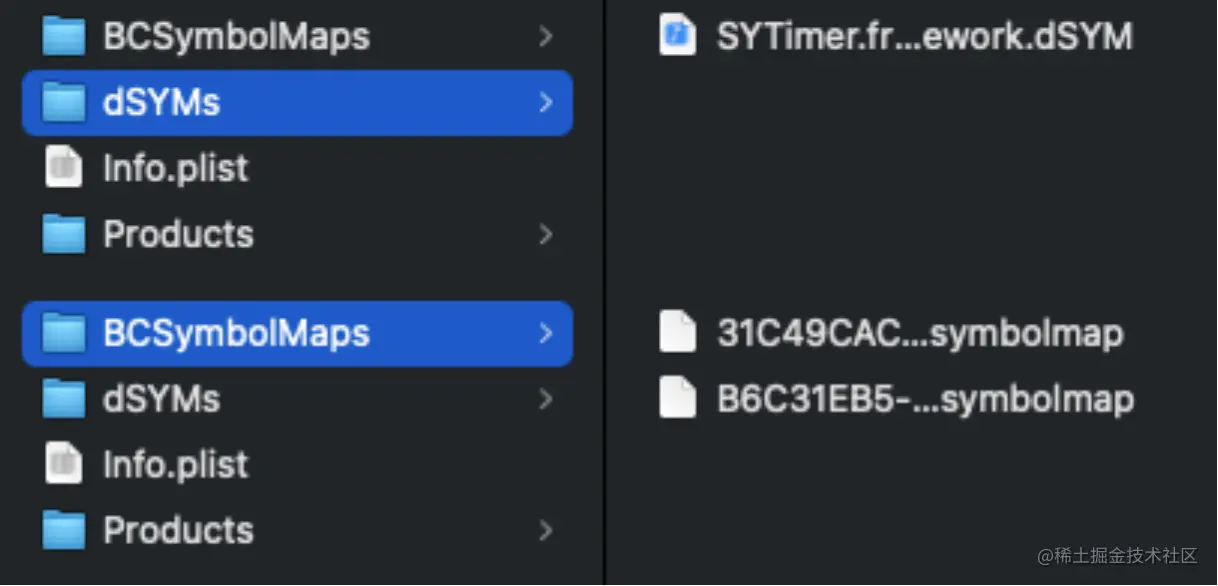The image size is (1218, 586).
Task: Click Info.plist file icon beneath highlighted dSYMs
Action: (x=64, y=168)
